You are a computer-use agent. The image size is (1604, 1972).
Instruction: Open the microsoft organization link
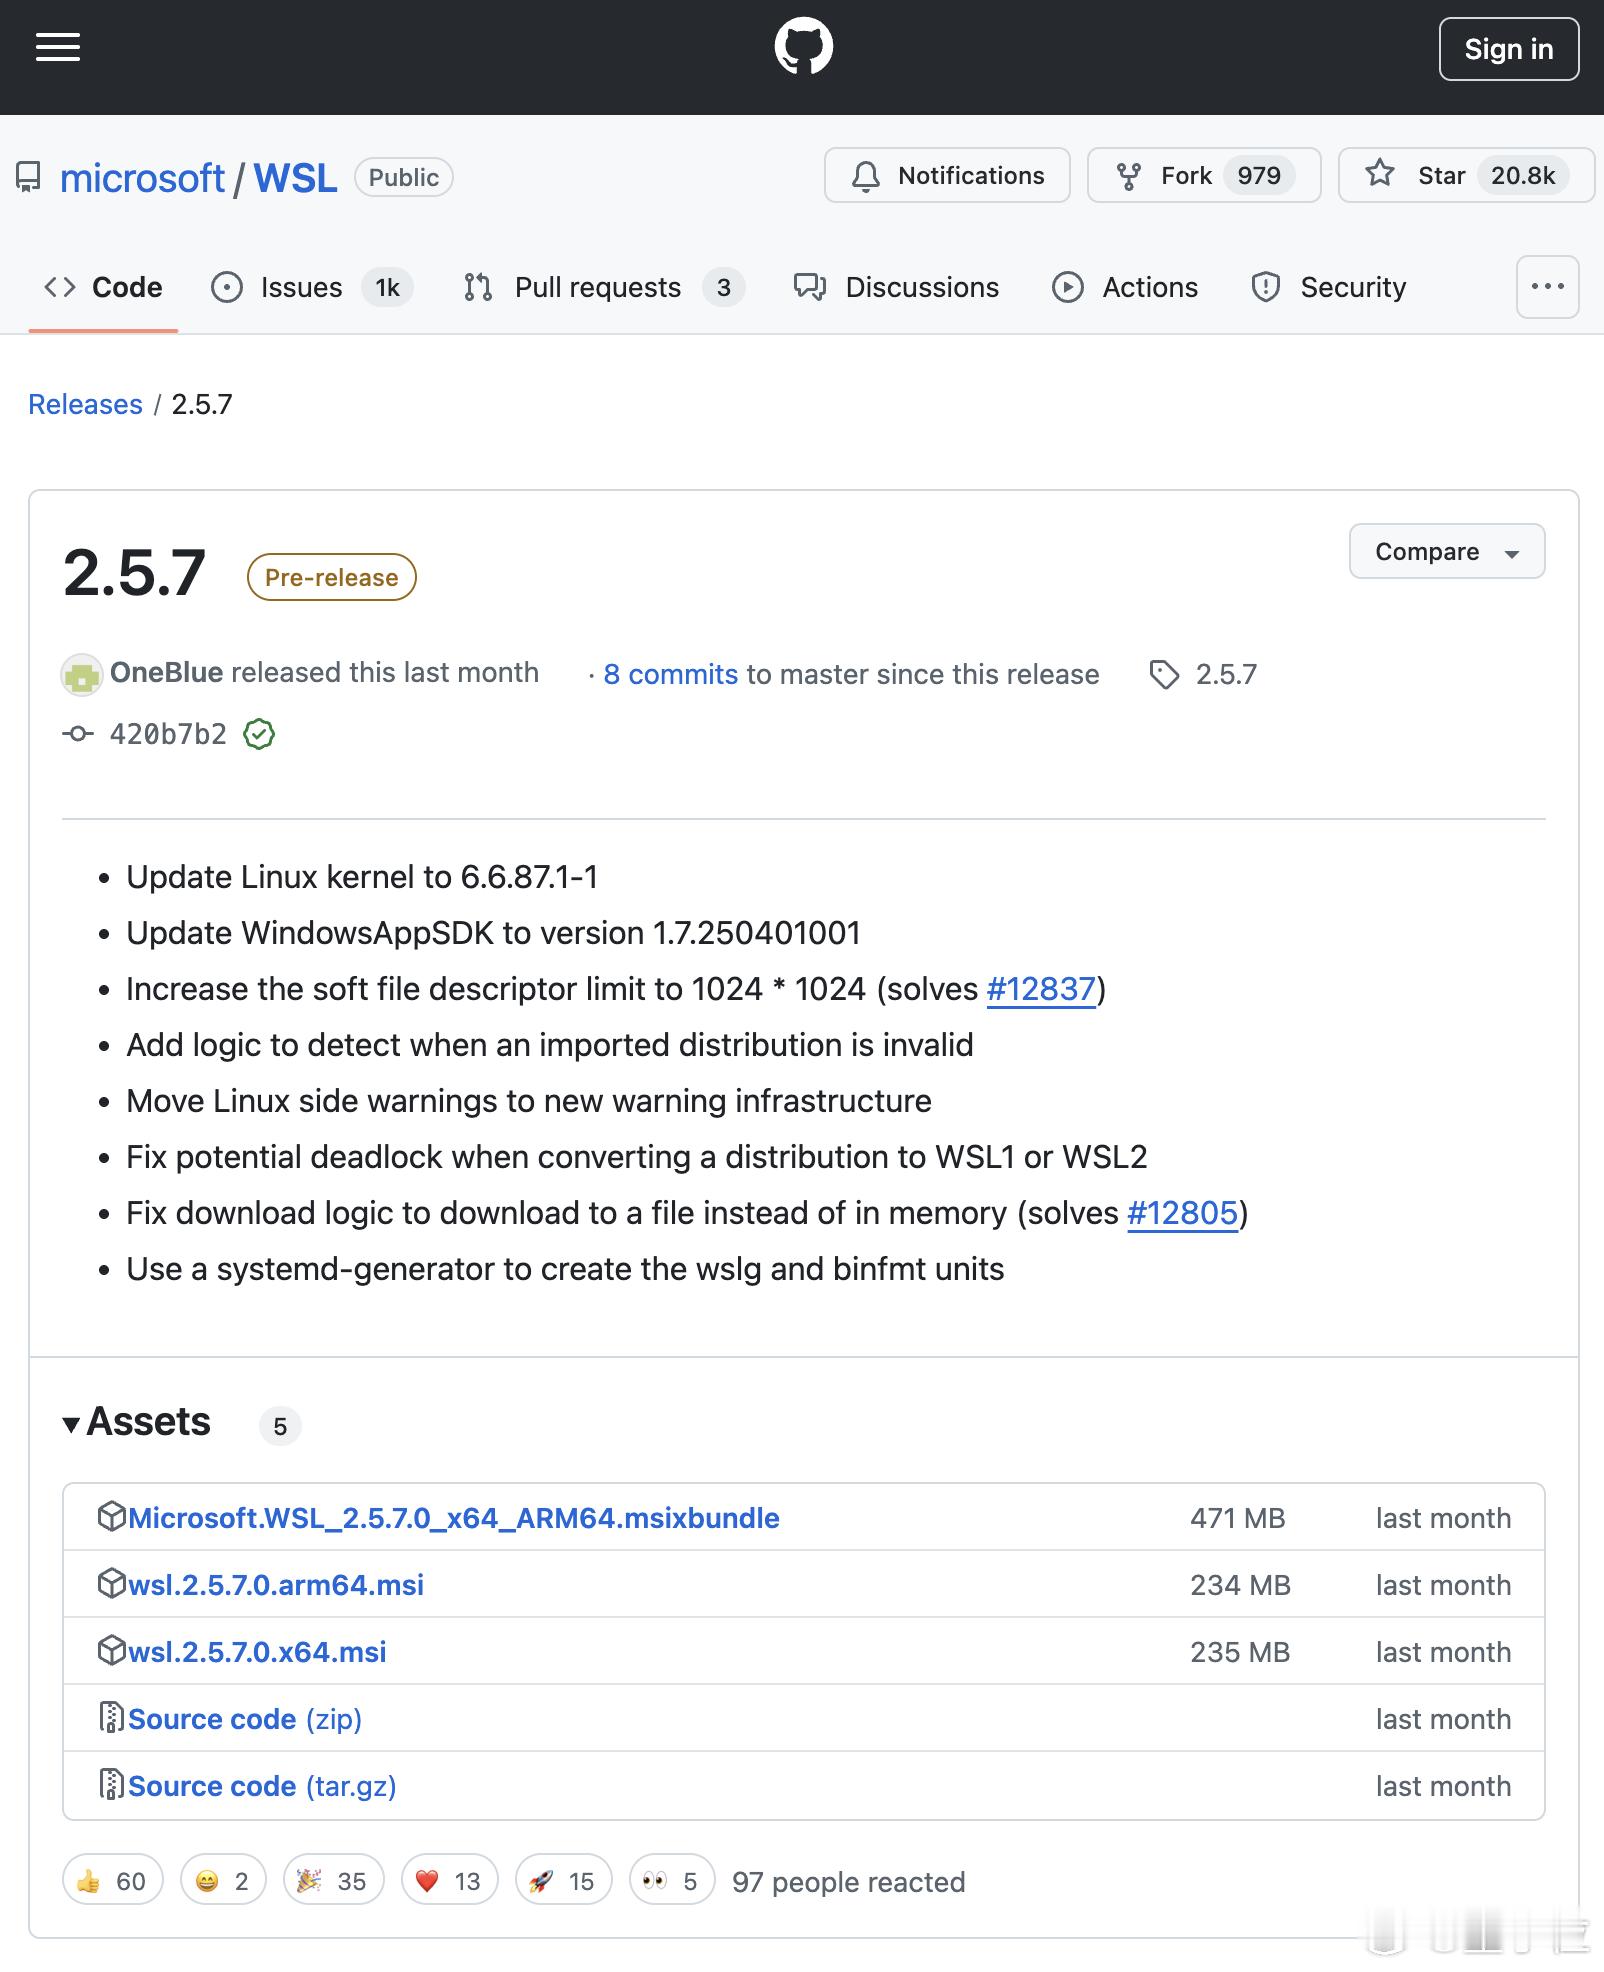[142, 178]
